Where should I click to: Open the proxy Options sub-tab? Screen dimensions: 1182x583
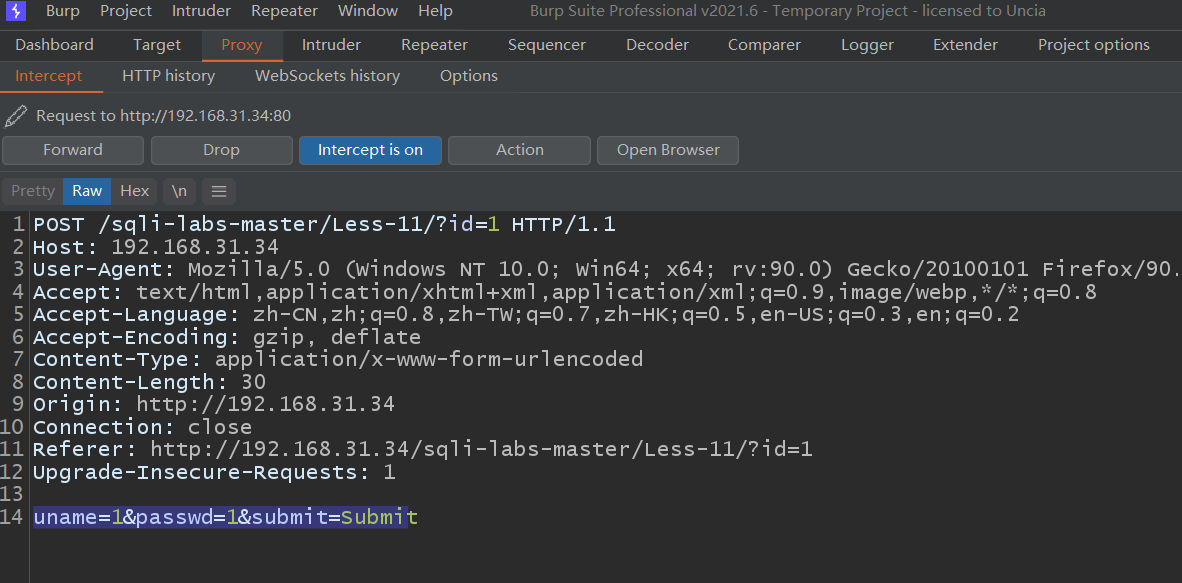469,76
